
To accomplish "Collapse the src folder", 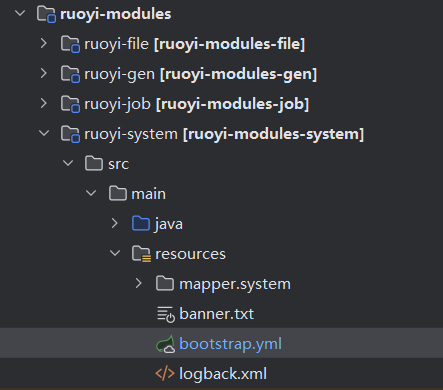I will coord(68,163).
